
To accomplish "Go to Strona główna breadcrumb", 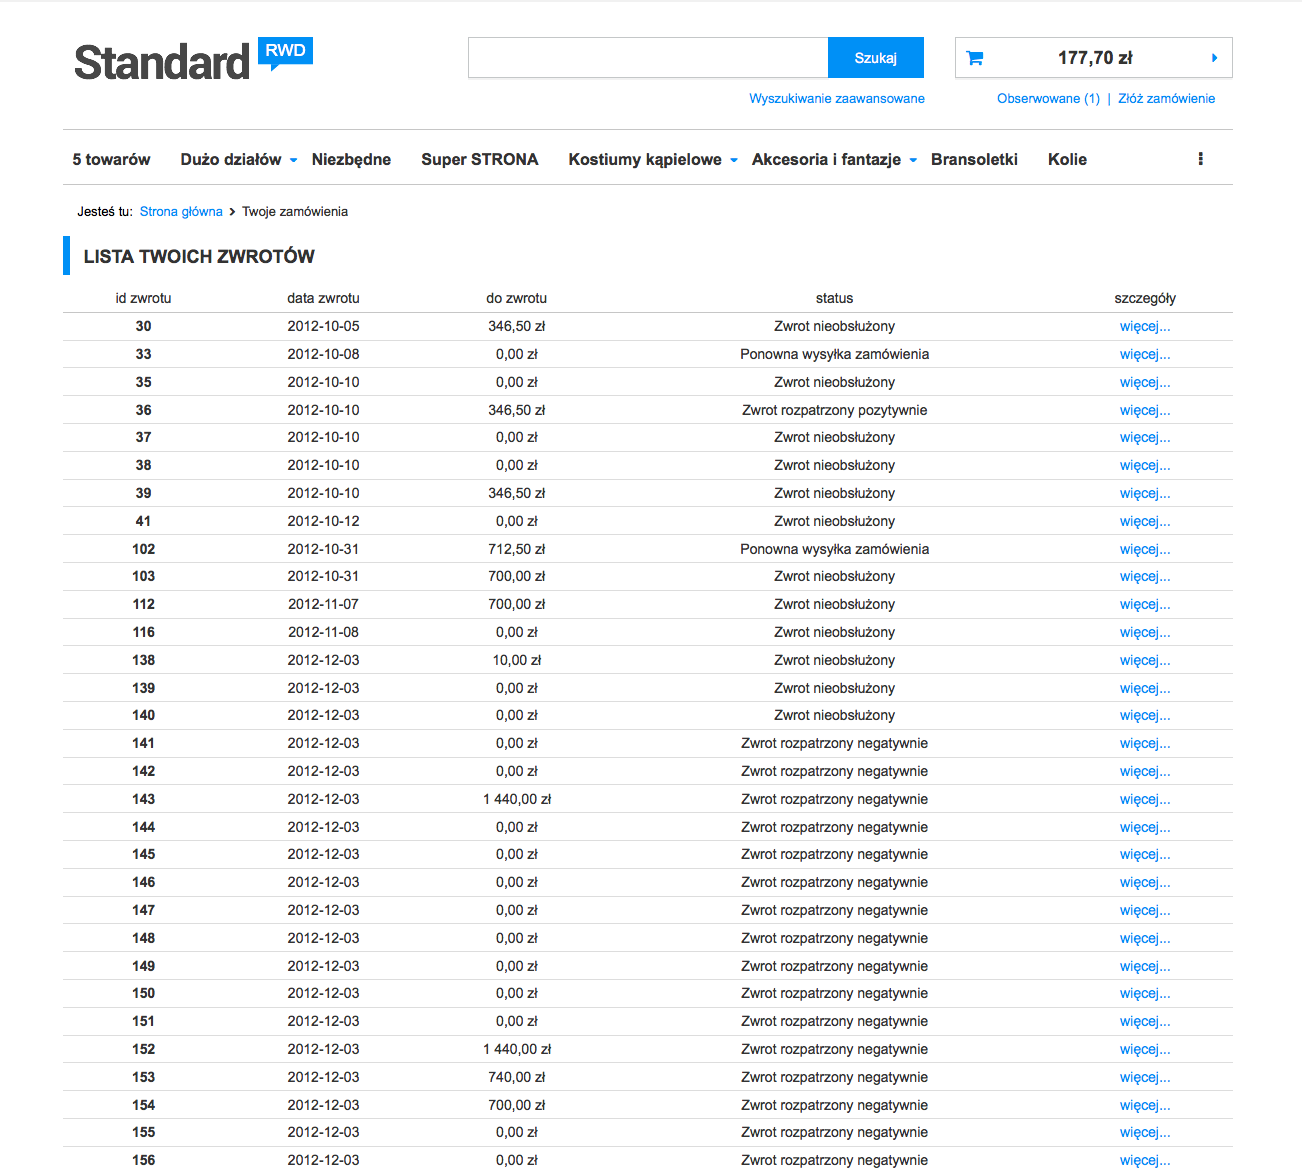I will (181, 211).
